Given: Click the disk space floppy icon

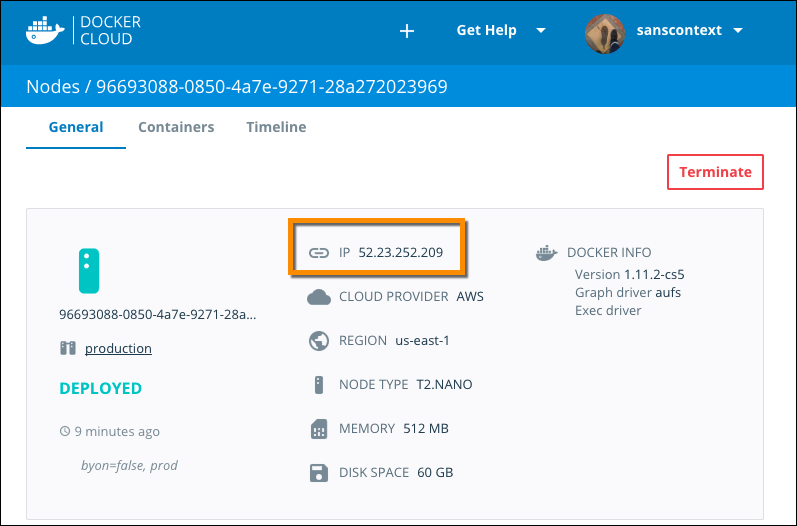Looking at the screenshot, I should (x=319, y=473).
